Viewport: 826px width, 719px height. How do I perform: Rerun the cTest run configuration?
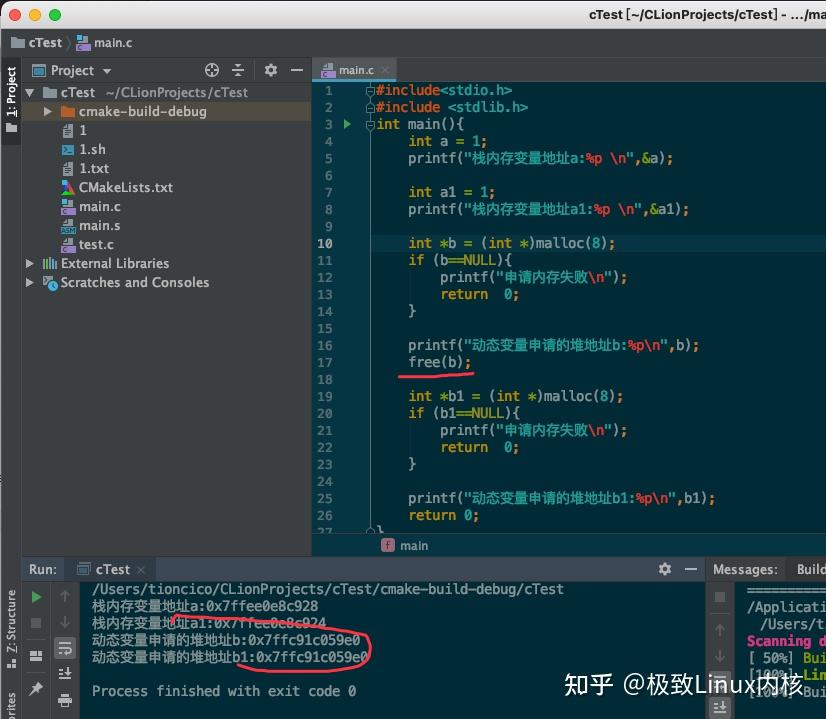tap(37, 597)
